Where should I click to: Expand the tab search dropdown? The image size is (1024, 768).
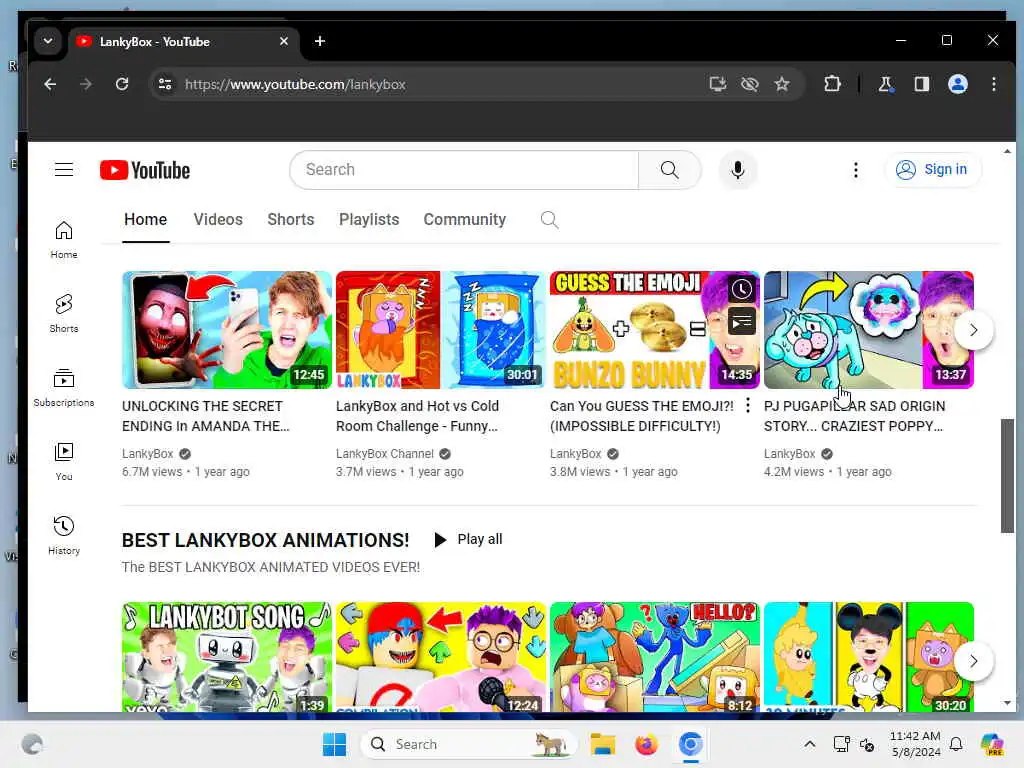tap(48, 41)
